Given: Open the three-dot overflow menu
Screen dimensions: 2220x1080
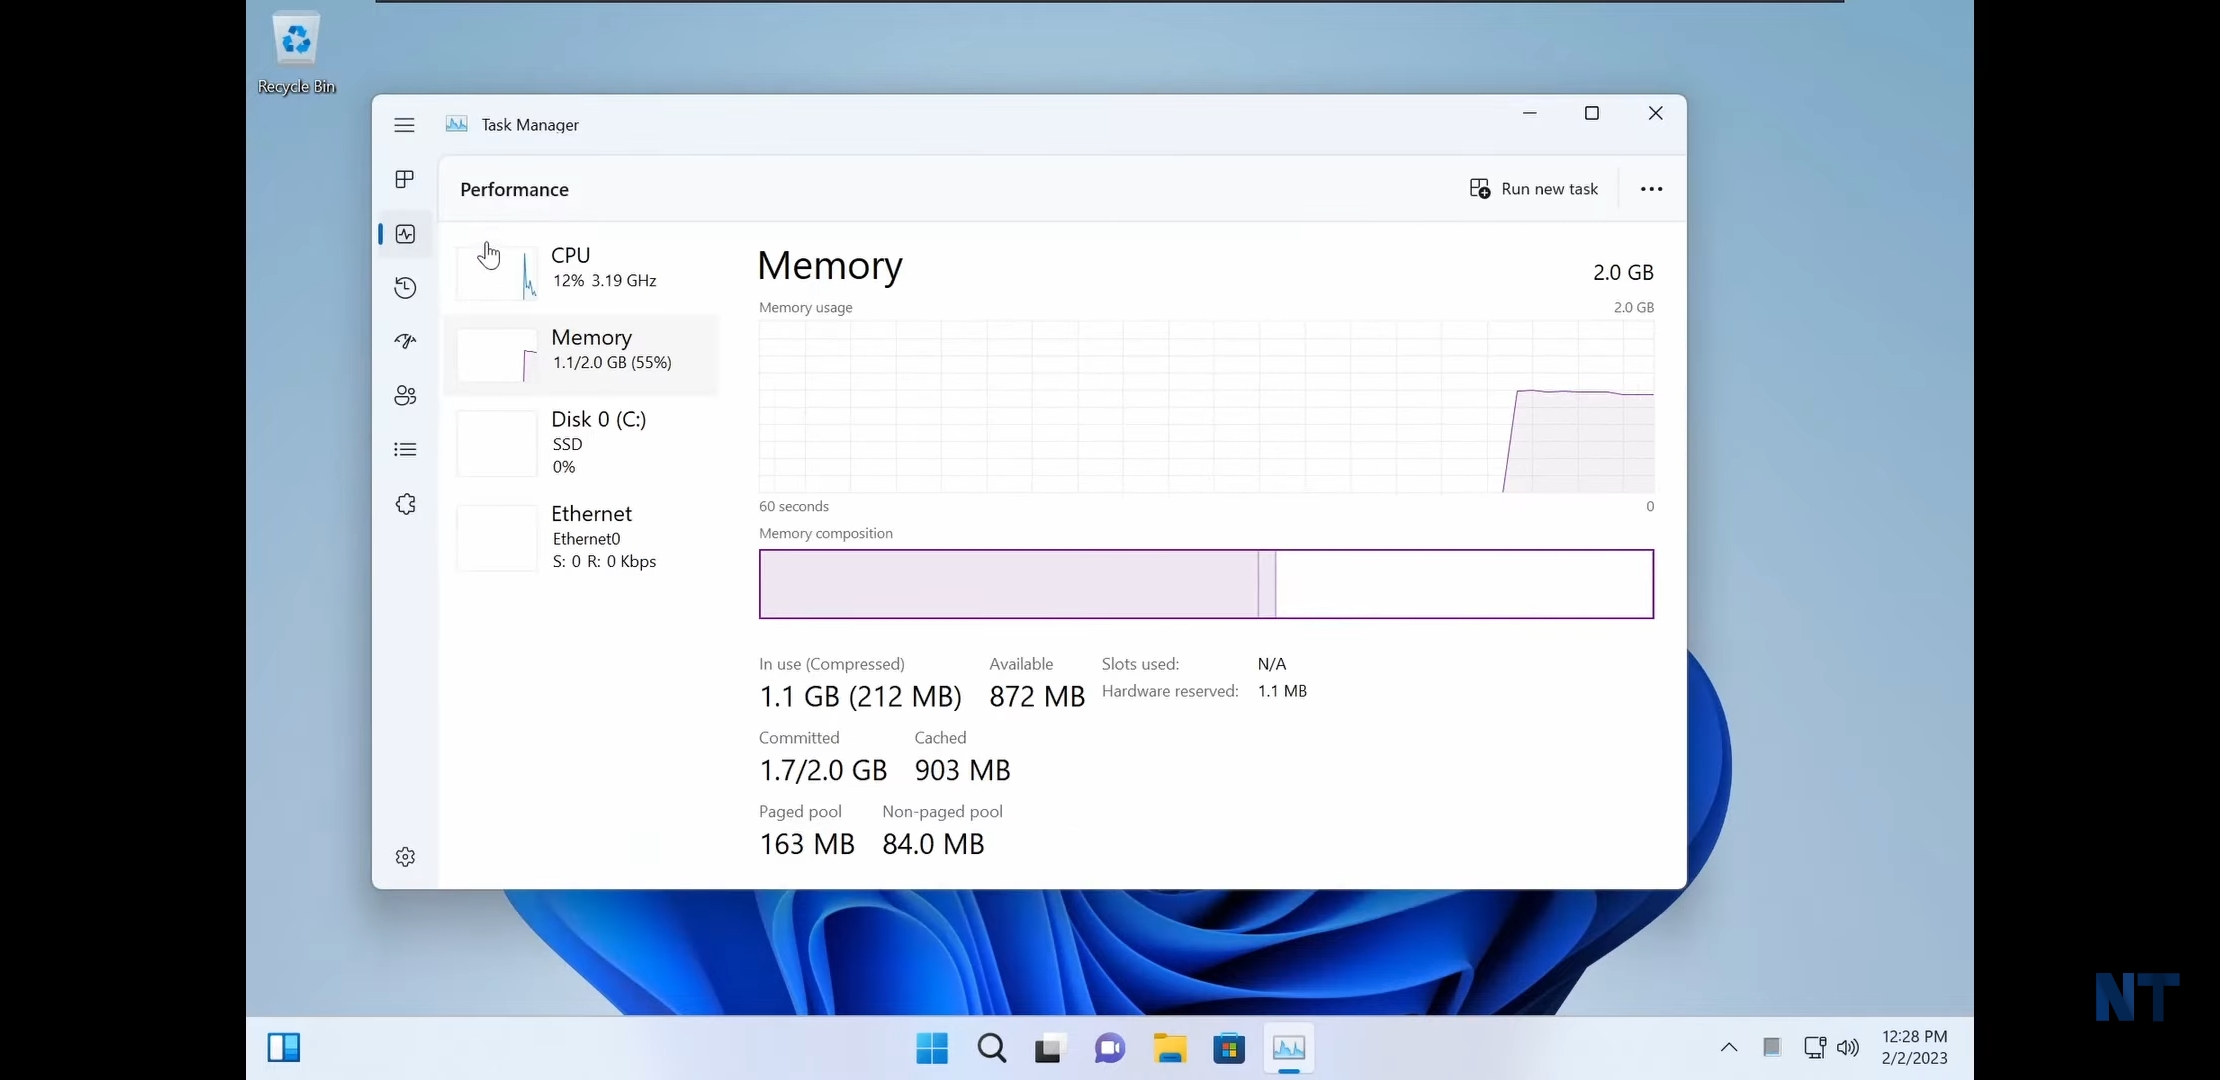Looking at the screenshot, I should (1651, 188).
